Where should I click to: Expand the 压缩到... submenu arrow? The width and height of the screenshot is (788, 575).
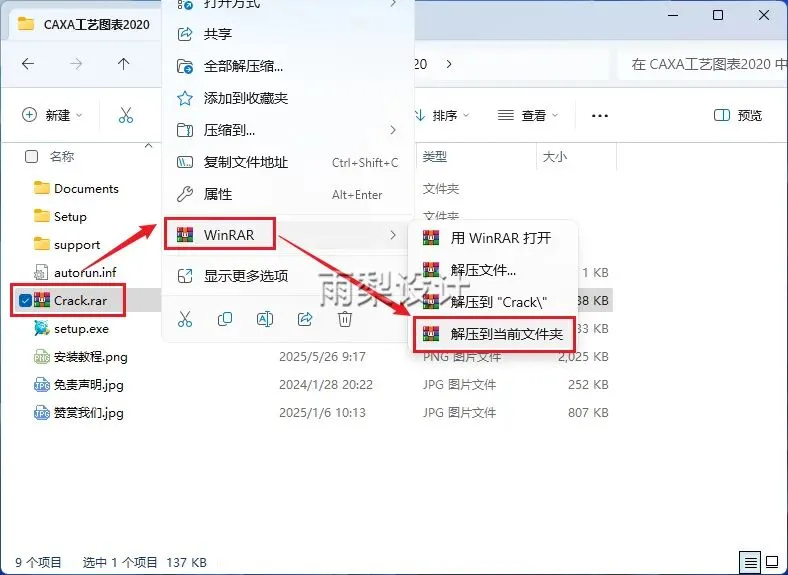point(393,130)
